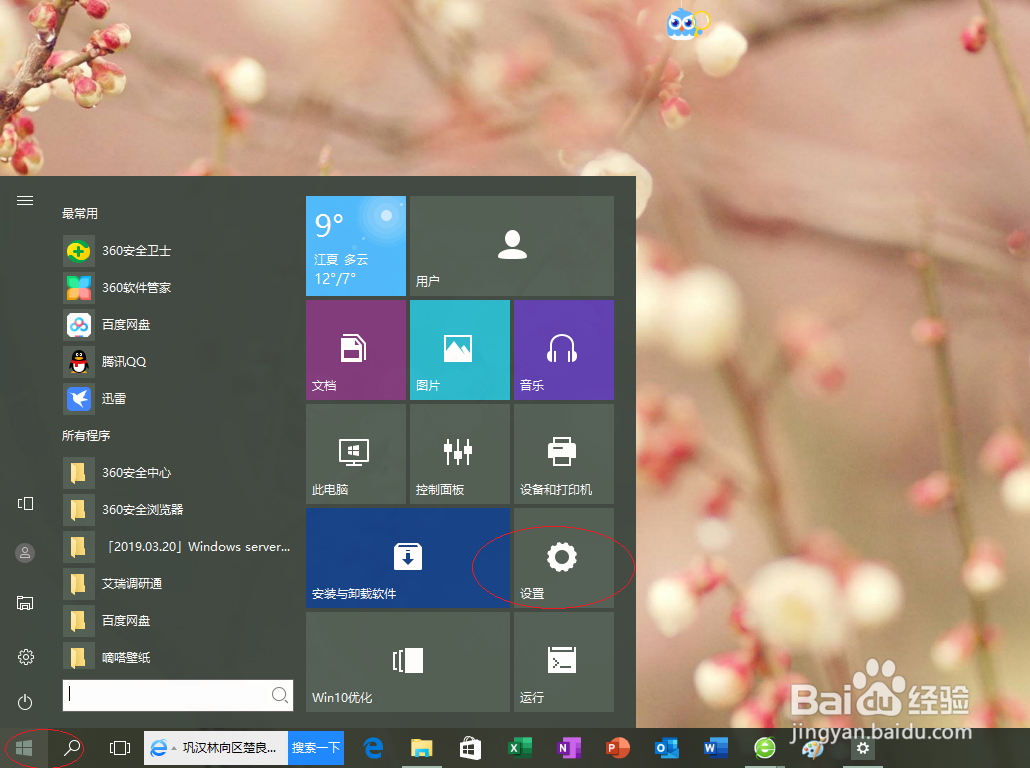Open the 设备和打印机 tile
1030x768 pixels.
tap(564, 454)
